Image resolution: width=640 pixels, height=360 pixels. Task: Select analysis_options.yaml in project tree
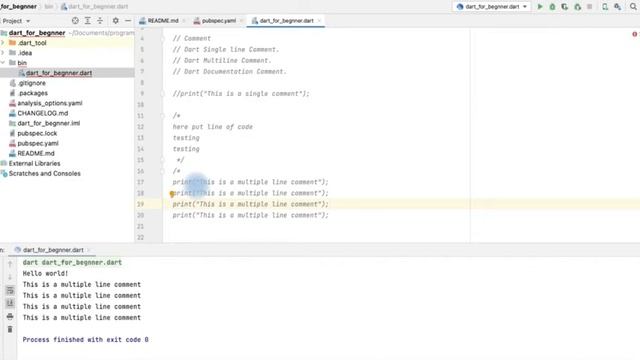[50, 103]
